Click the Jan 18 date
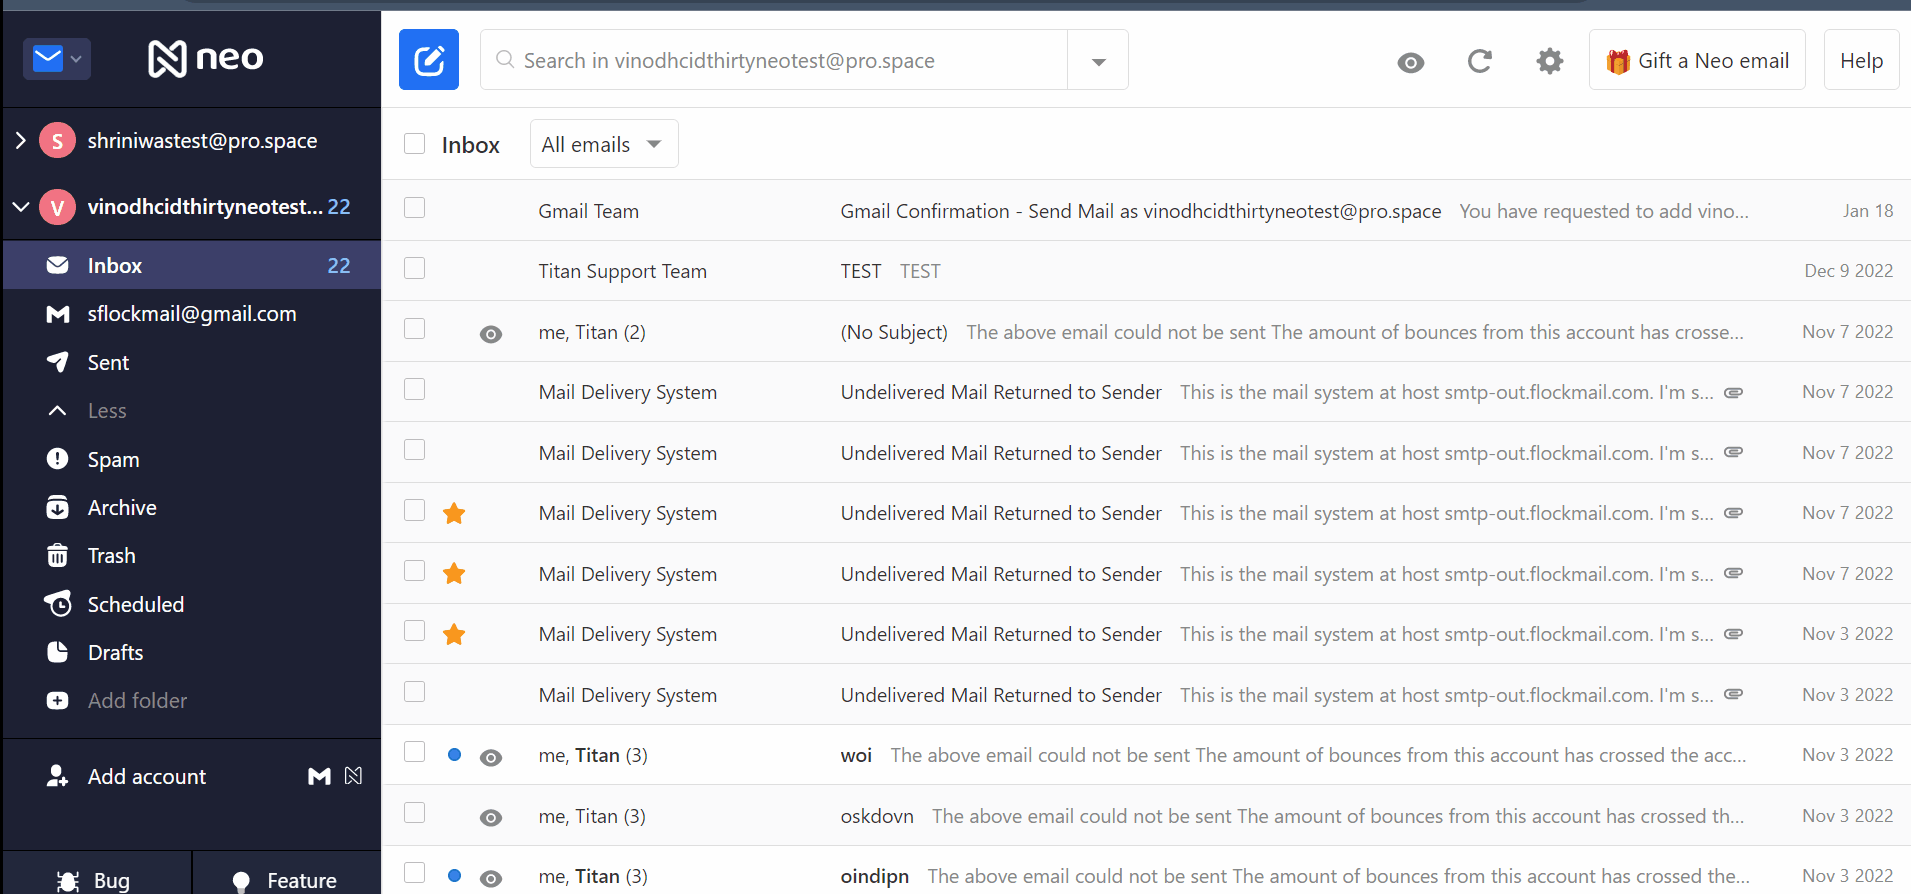The height and width of the screenshot is (894, 1911). pyautogui.click(x=1867, y=211)
